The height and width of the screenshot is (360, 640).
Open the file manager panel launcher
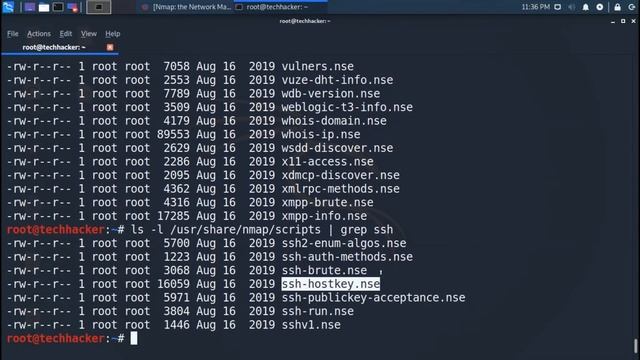[44, 7]
